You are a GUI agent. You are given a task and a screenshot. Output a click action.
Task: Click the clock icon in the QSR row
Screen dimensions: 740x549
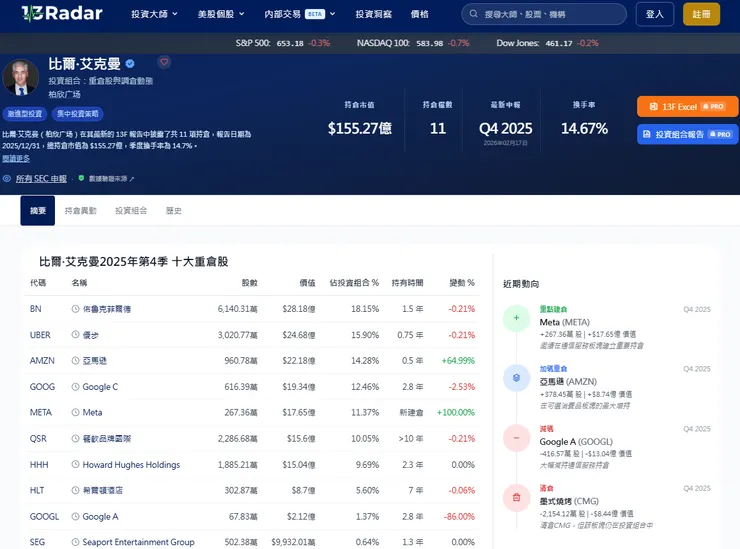pos(75,439)
